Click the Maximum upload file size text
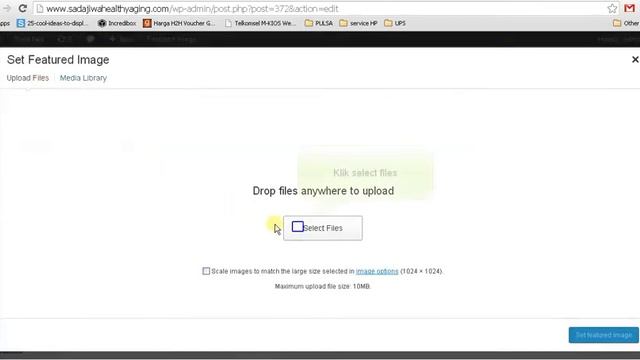Image resolution: width=640 pixels, height=360 pixels. 322,287
